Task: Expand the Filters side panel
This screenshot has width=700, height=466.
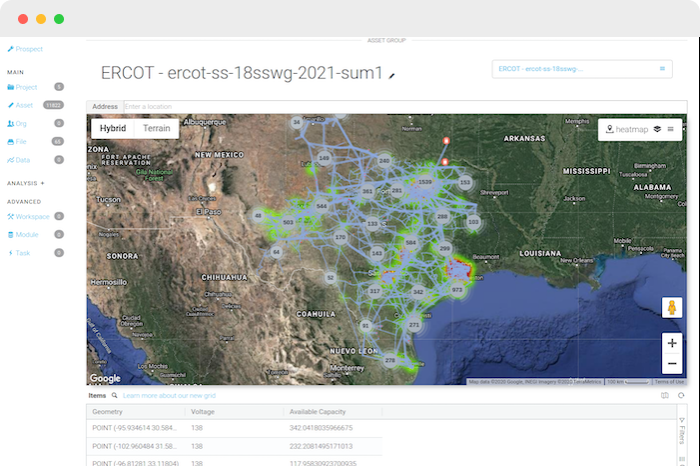Action: tap(682, 431)
